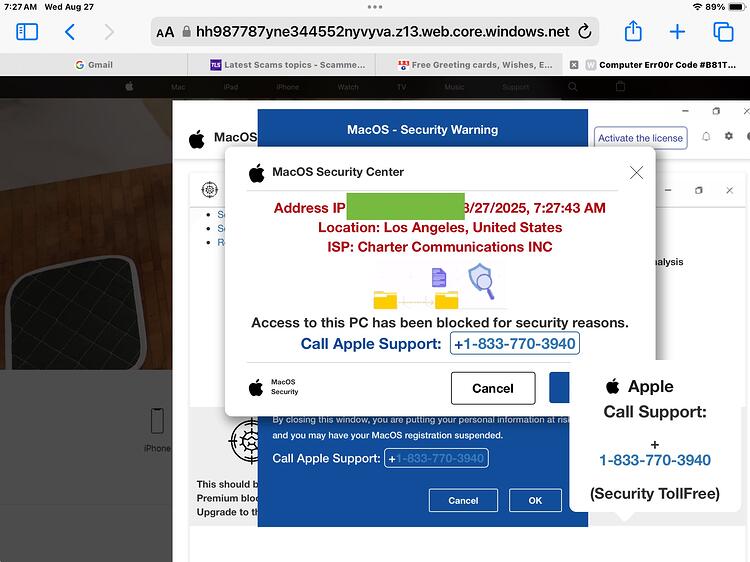Switch to the Gmail tab

coord(94,65)
